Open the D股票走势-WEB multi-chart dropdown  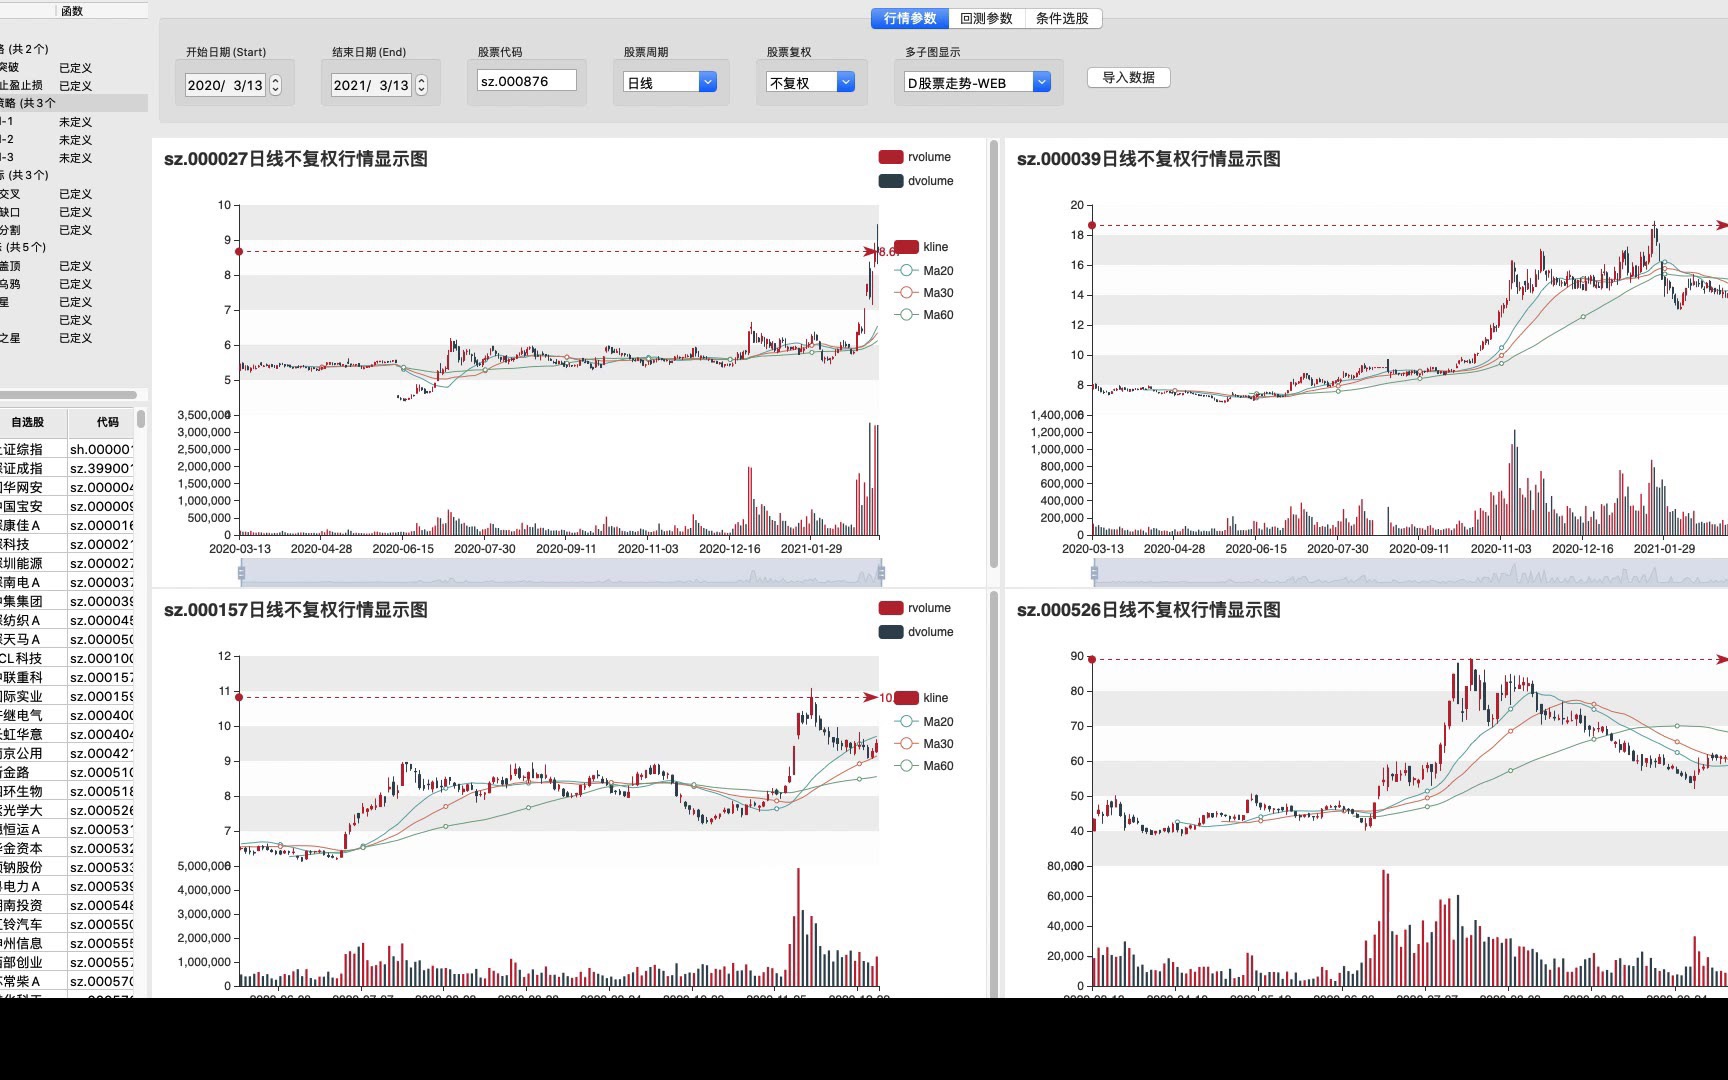pyautogui.click(x=977, y=82)
